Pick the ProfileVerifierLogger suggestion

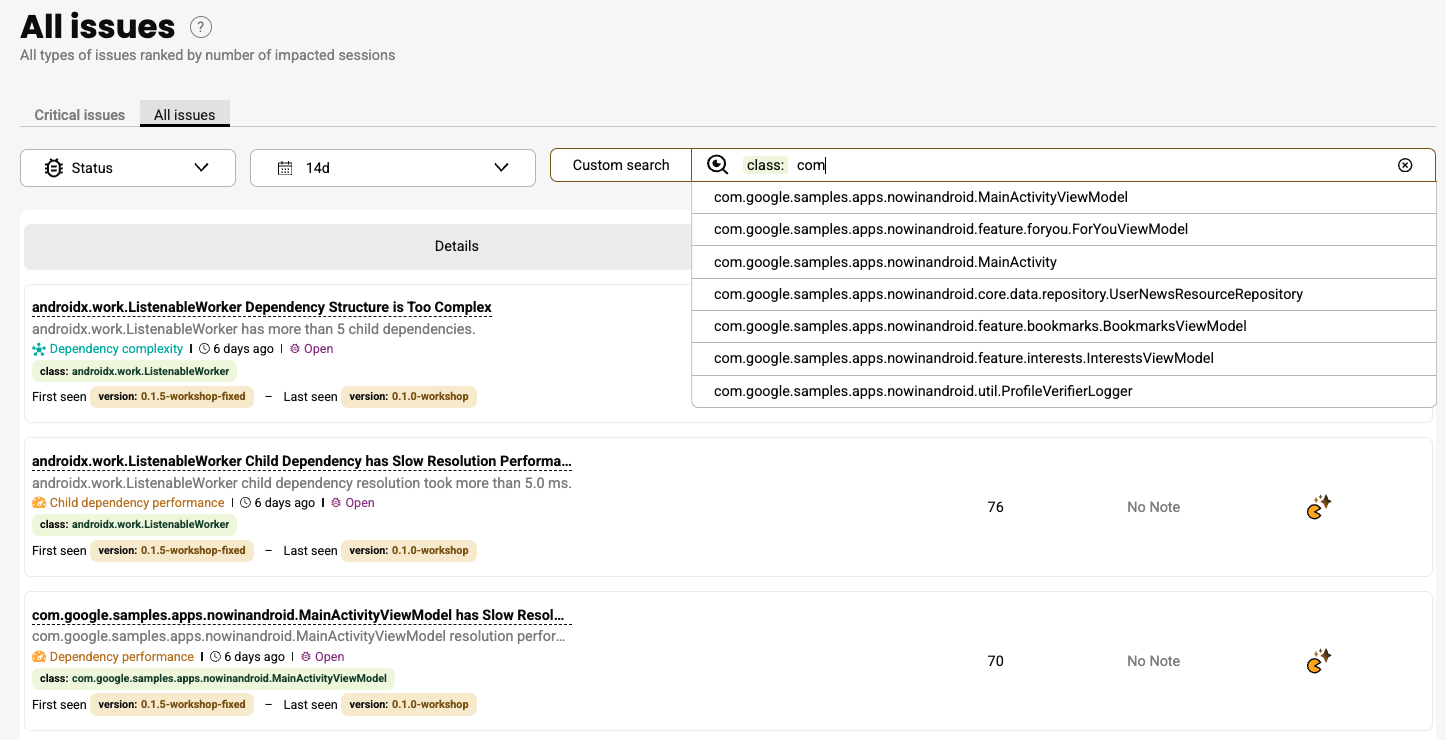[922, 391]
